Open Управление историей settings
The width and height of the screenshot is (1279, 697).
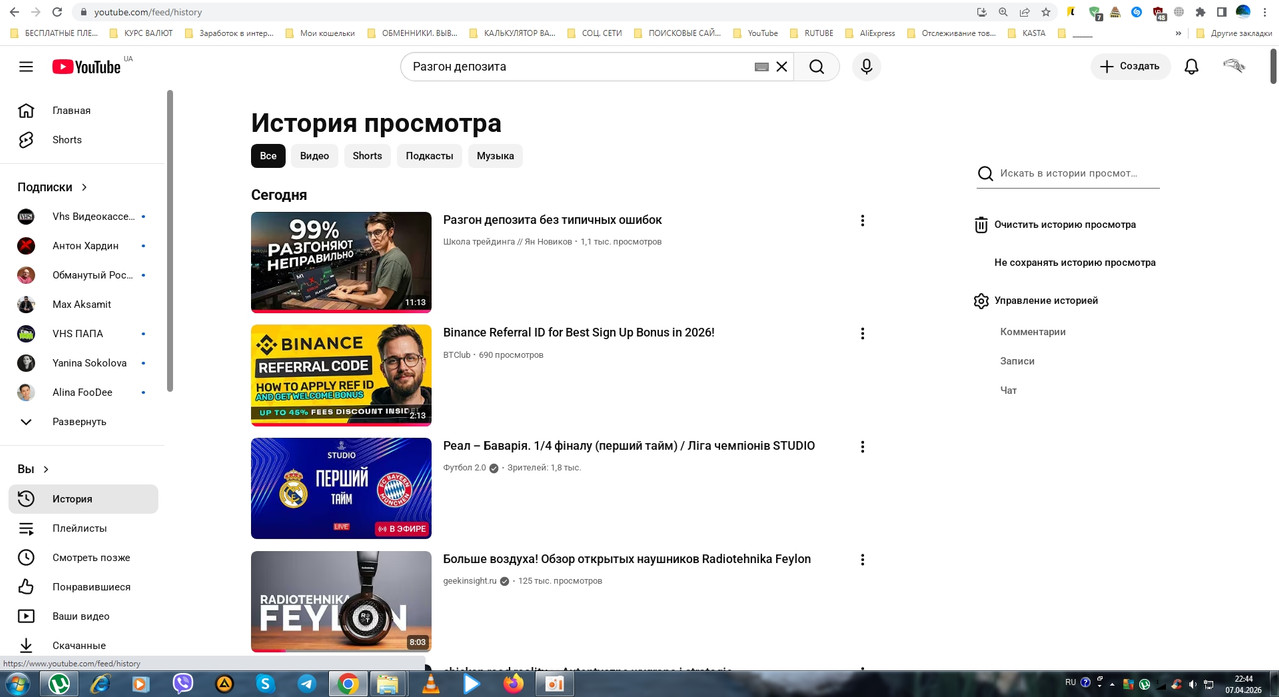tap(1036, 301)
